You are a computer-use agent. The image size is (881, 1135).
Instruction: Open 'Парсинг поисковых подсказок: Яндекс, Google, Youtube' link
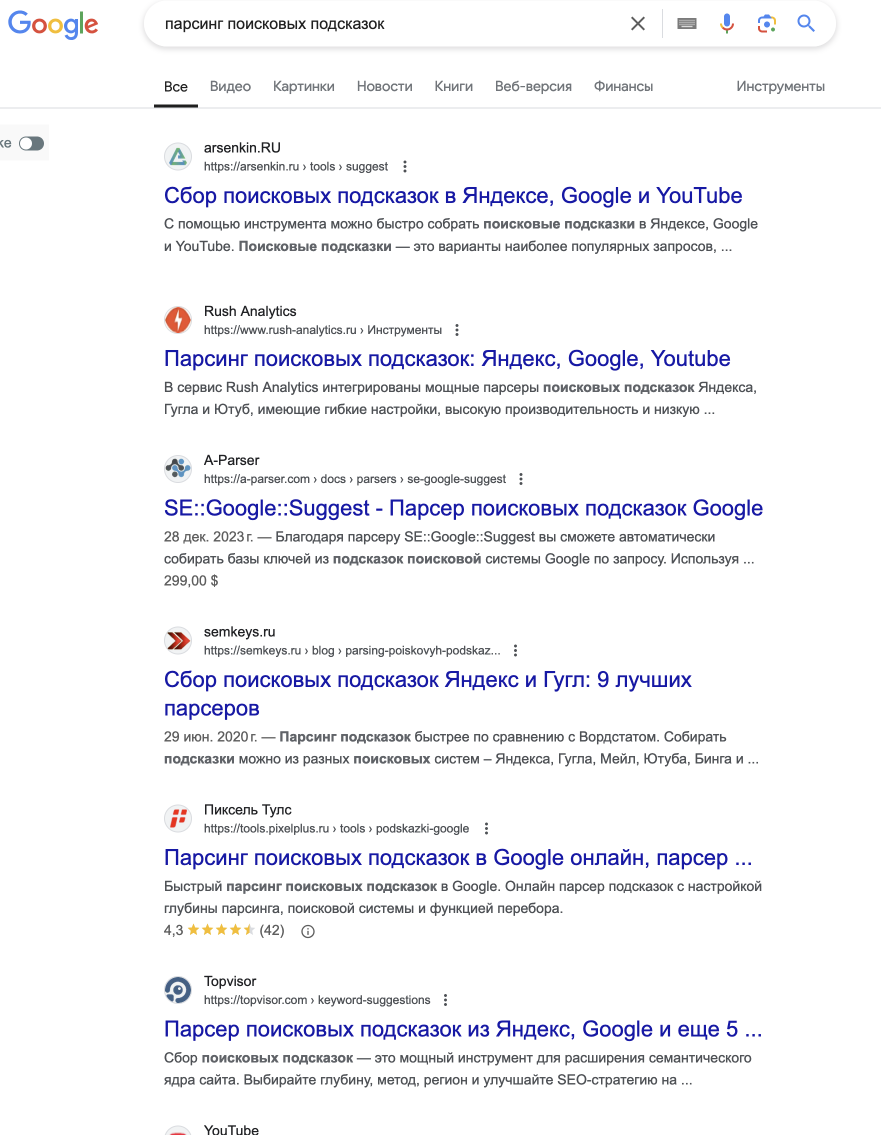[x=447, y=358]
